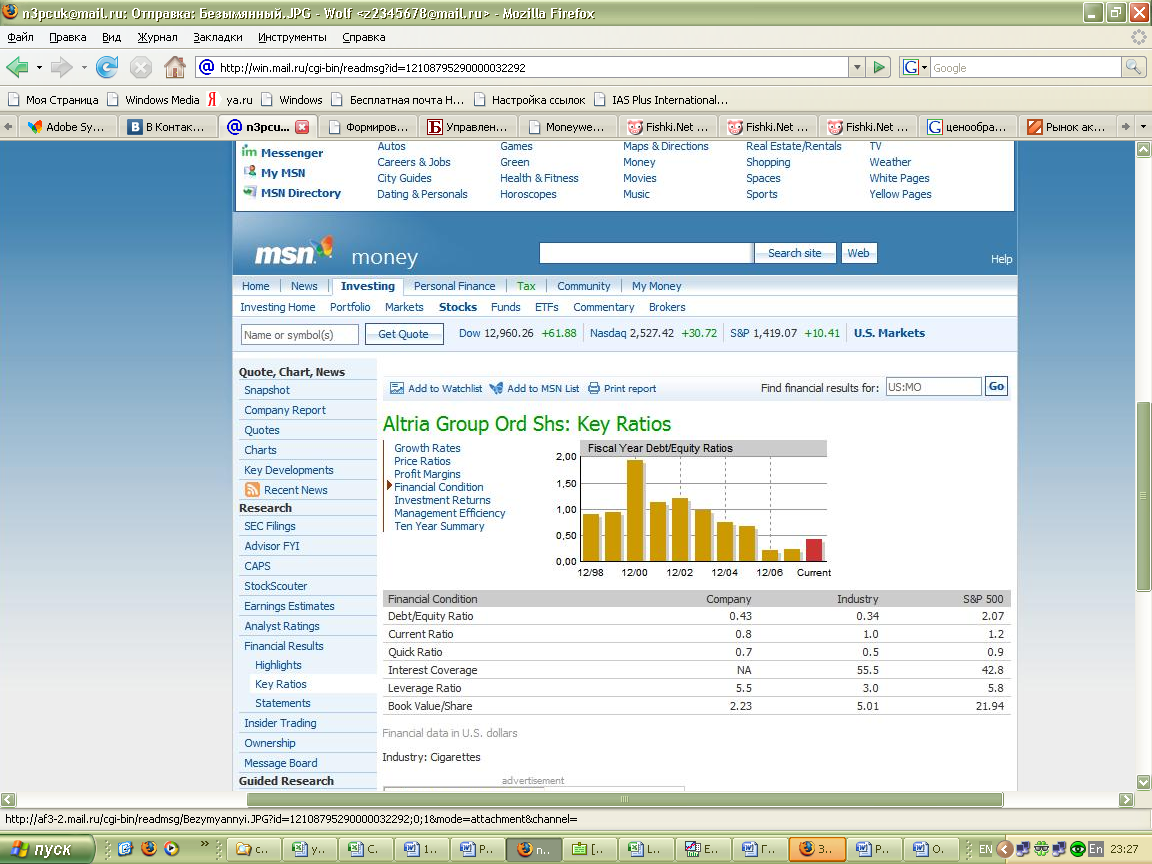The image size is (1152, 864).
Task: Click the forward navigation arrow
Action: tap(62, 68)
